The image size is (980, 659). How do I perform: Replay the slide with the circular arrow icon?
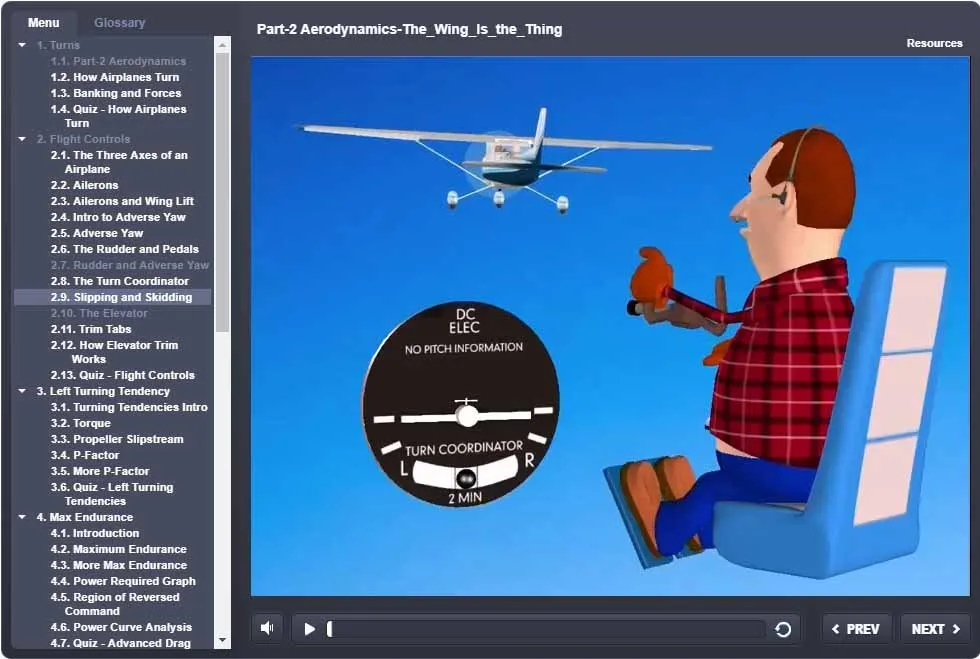point(782,629)
